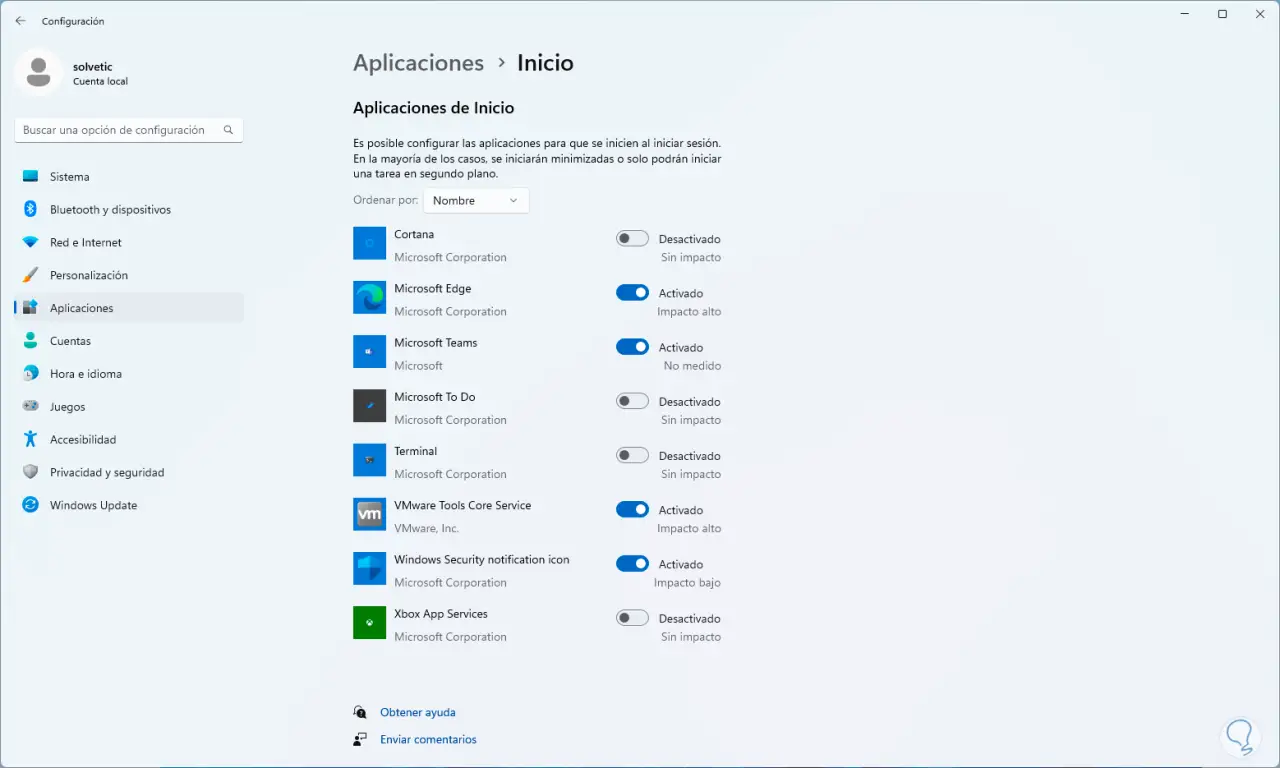Disable Microsoft Edge startup toggle
Viewport: 1280px width, 768px height.
(632, 292)
